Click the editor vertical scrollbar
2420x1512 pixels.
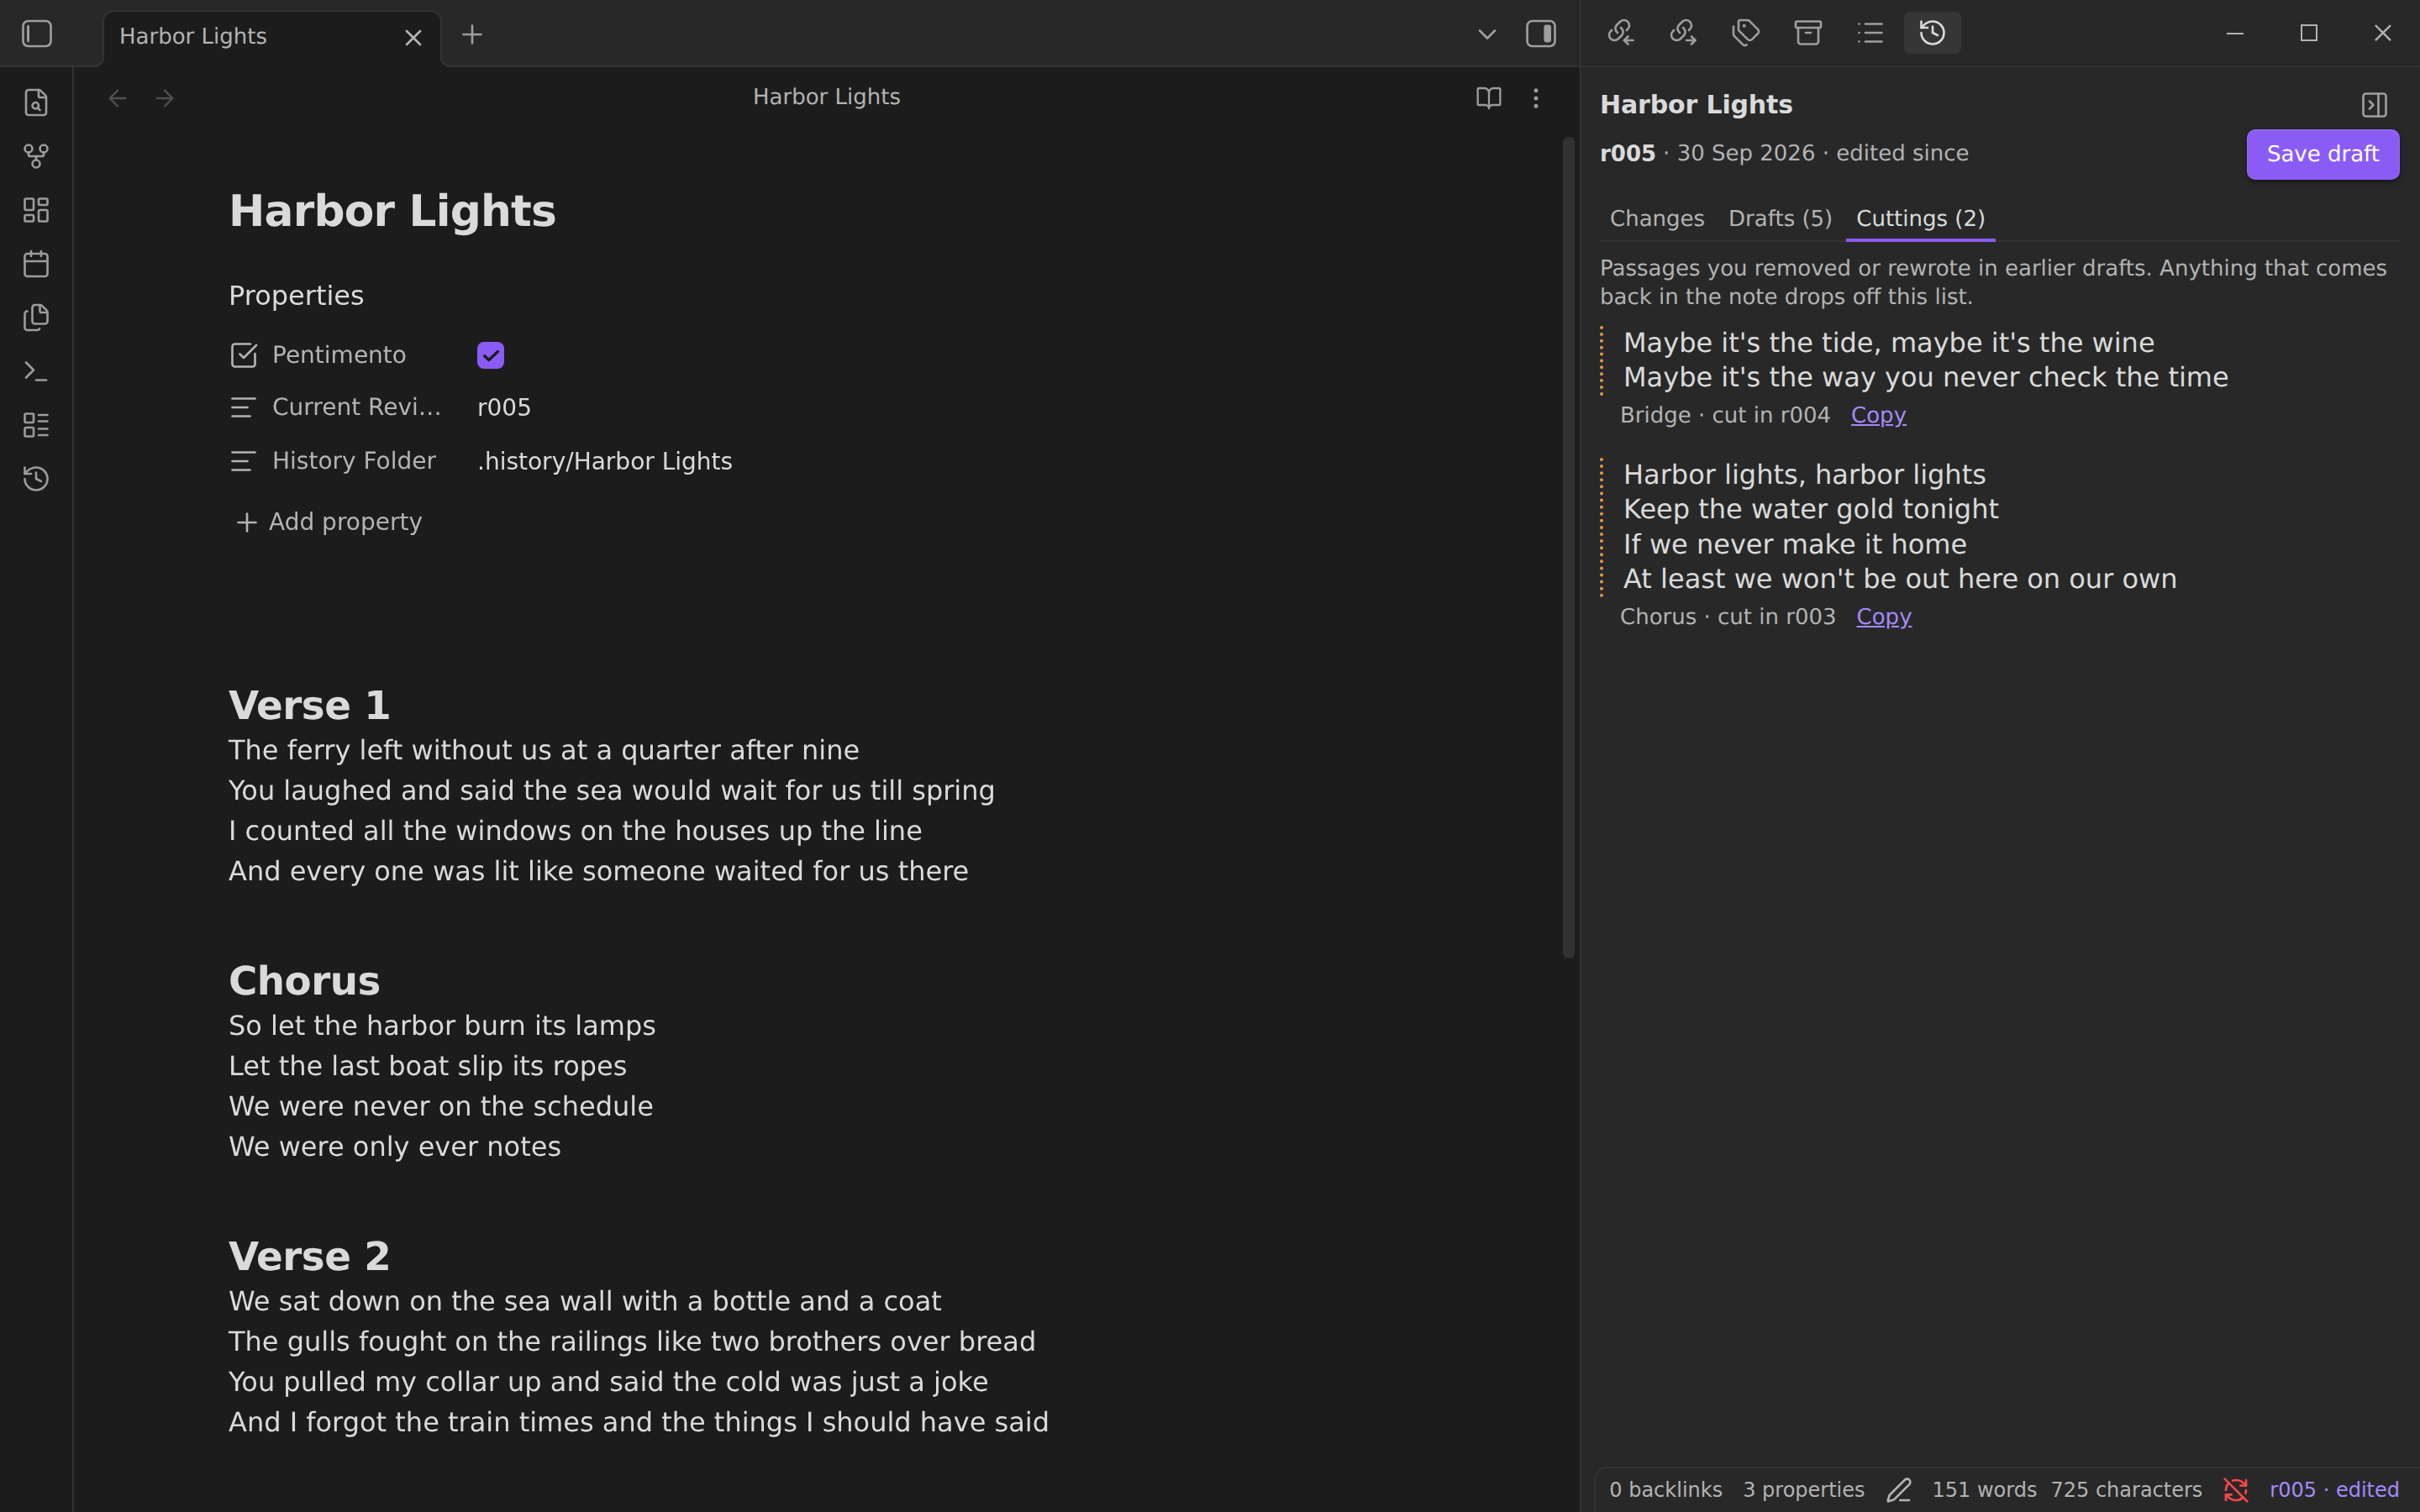click(x=1568, y=548)
